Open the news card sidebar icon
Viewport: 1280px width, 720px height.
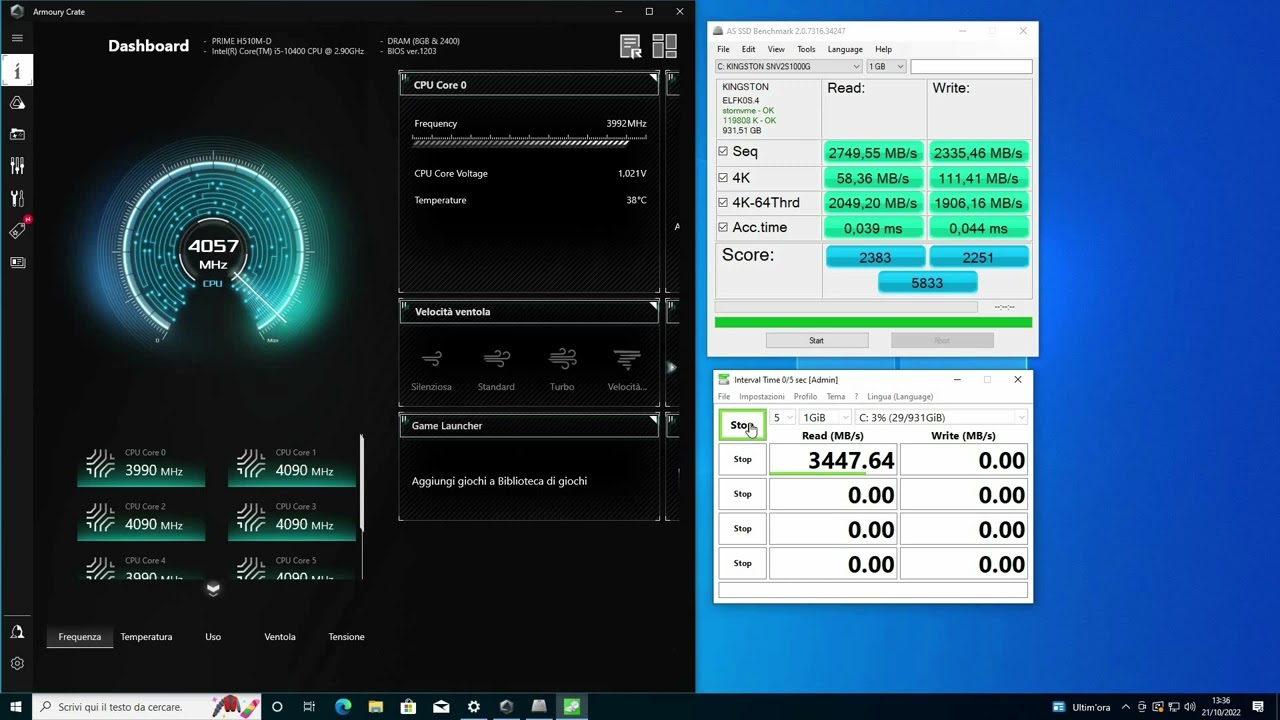click(17, 262)
